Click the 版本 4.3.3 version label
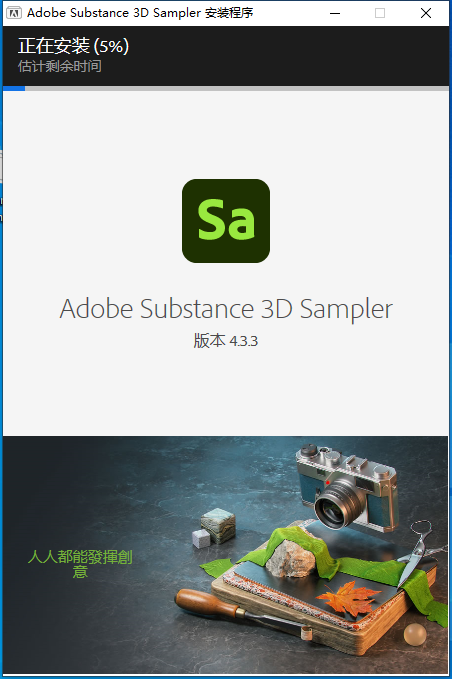The image size is (452, 679). tap(226, 341)
